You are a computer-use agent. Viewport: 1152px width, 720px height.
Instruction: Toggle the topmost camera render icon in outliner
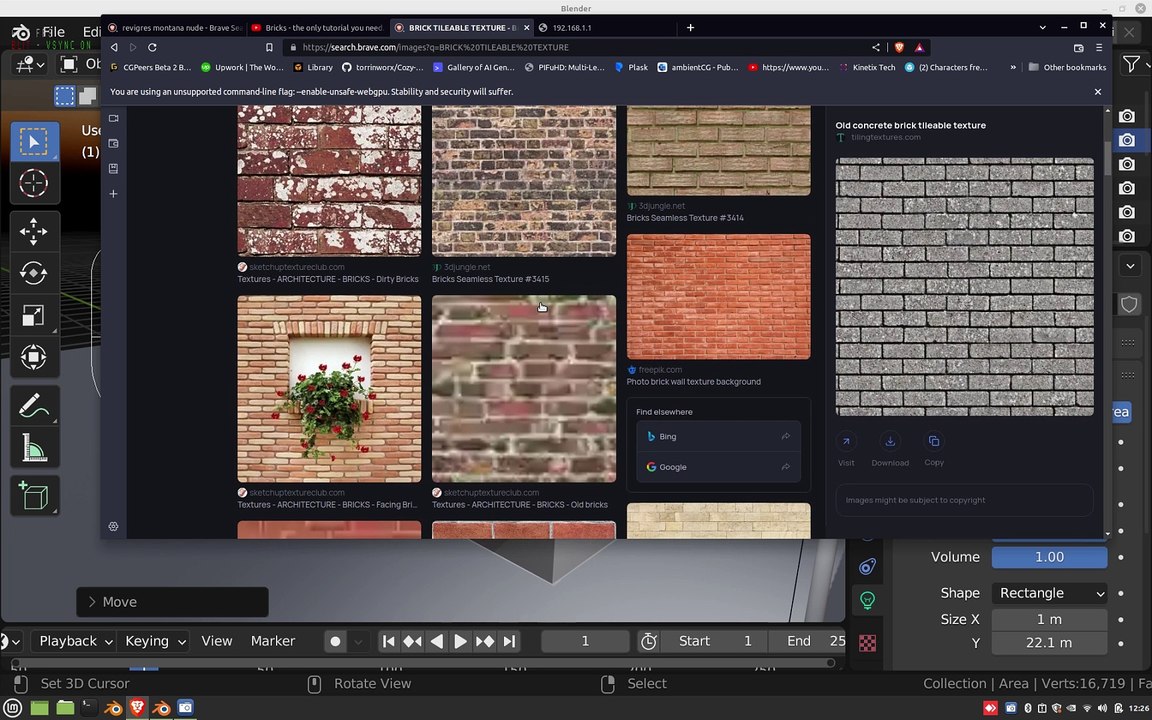(x=1126, y=116)
